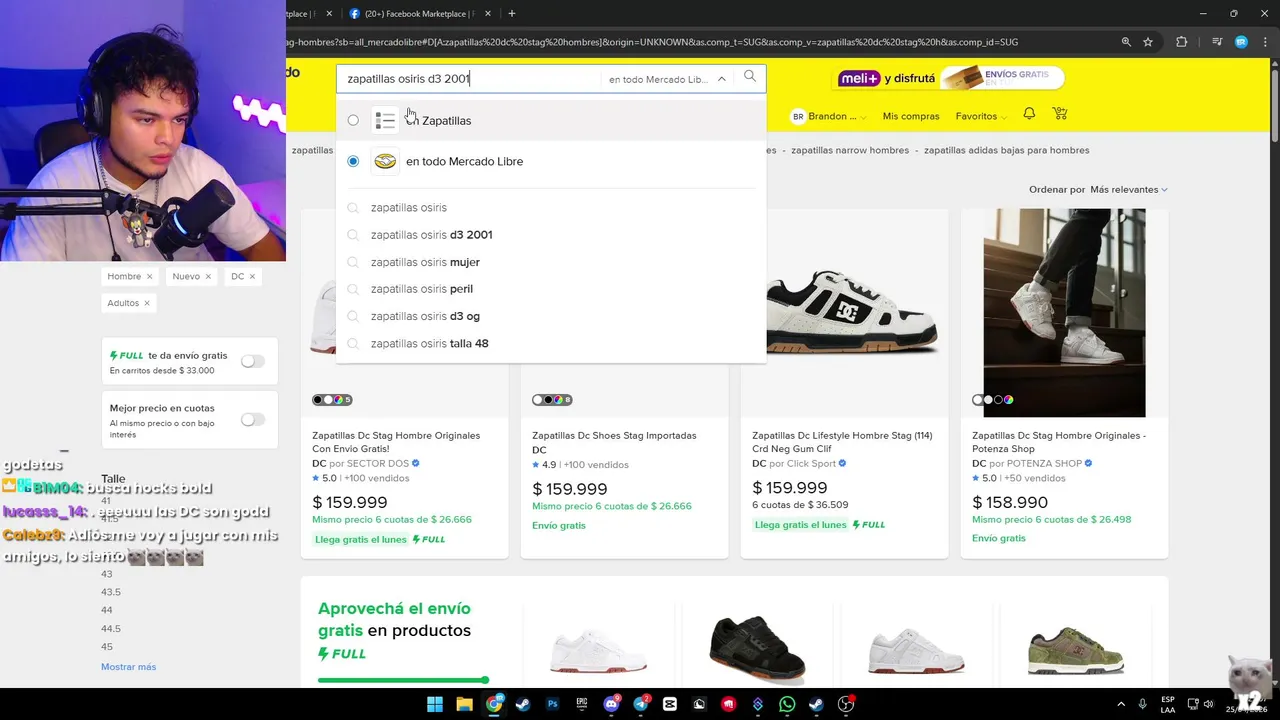
Task: Close the Facebook Marketplace tab
Action: coord(488,14)
